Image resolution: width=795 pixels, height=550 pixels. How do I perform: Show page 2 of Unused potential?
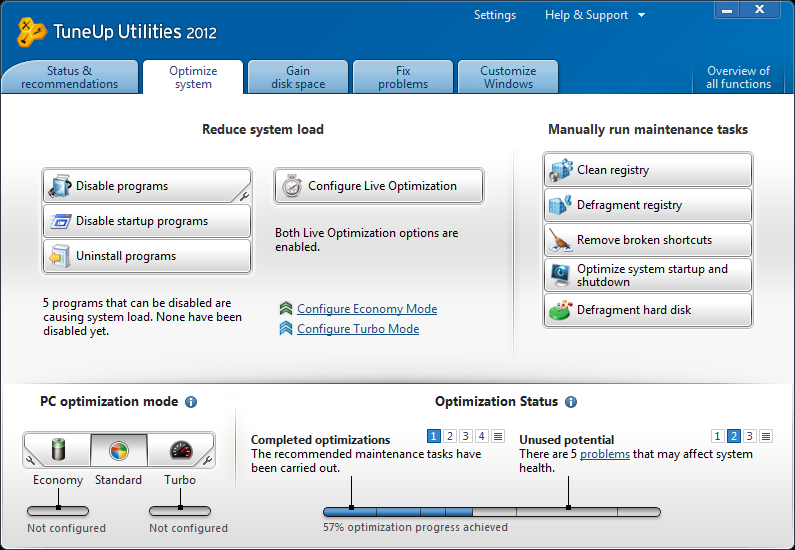tap(734, 436)
